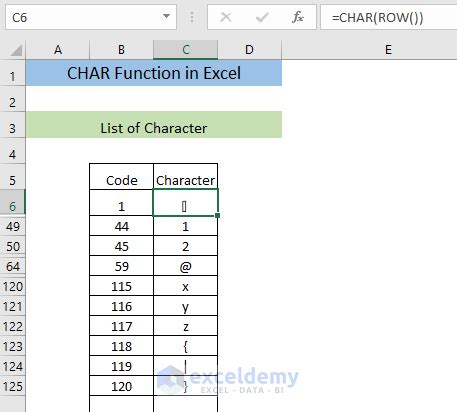457x412 pixels.
Task: Click character cell showing y
Action: [185, 306]
